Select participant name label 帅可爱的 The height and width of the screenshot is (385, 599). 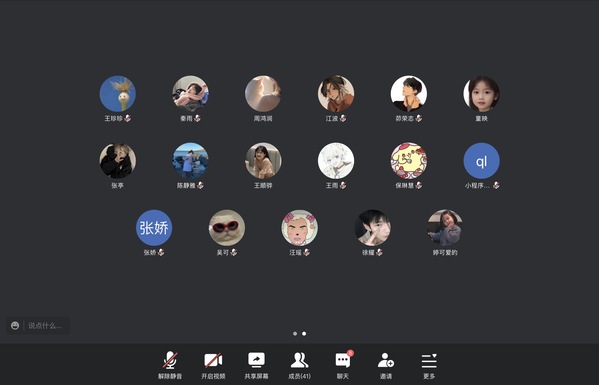point(445,252)
